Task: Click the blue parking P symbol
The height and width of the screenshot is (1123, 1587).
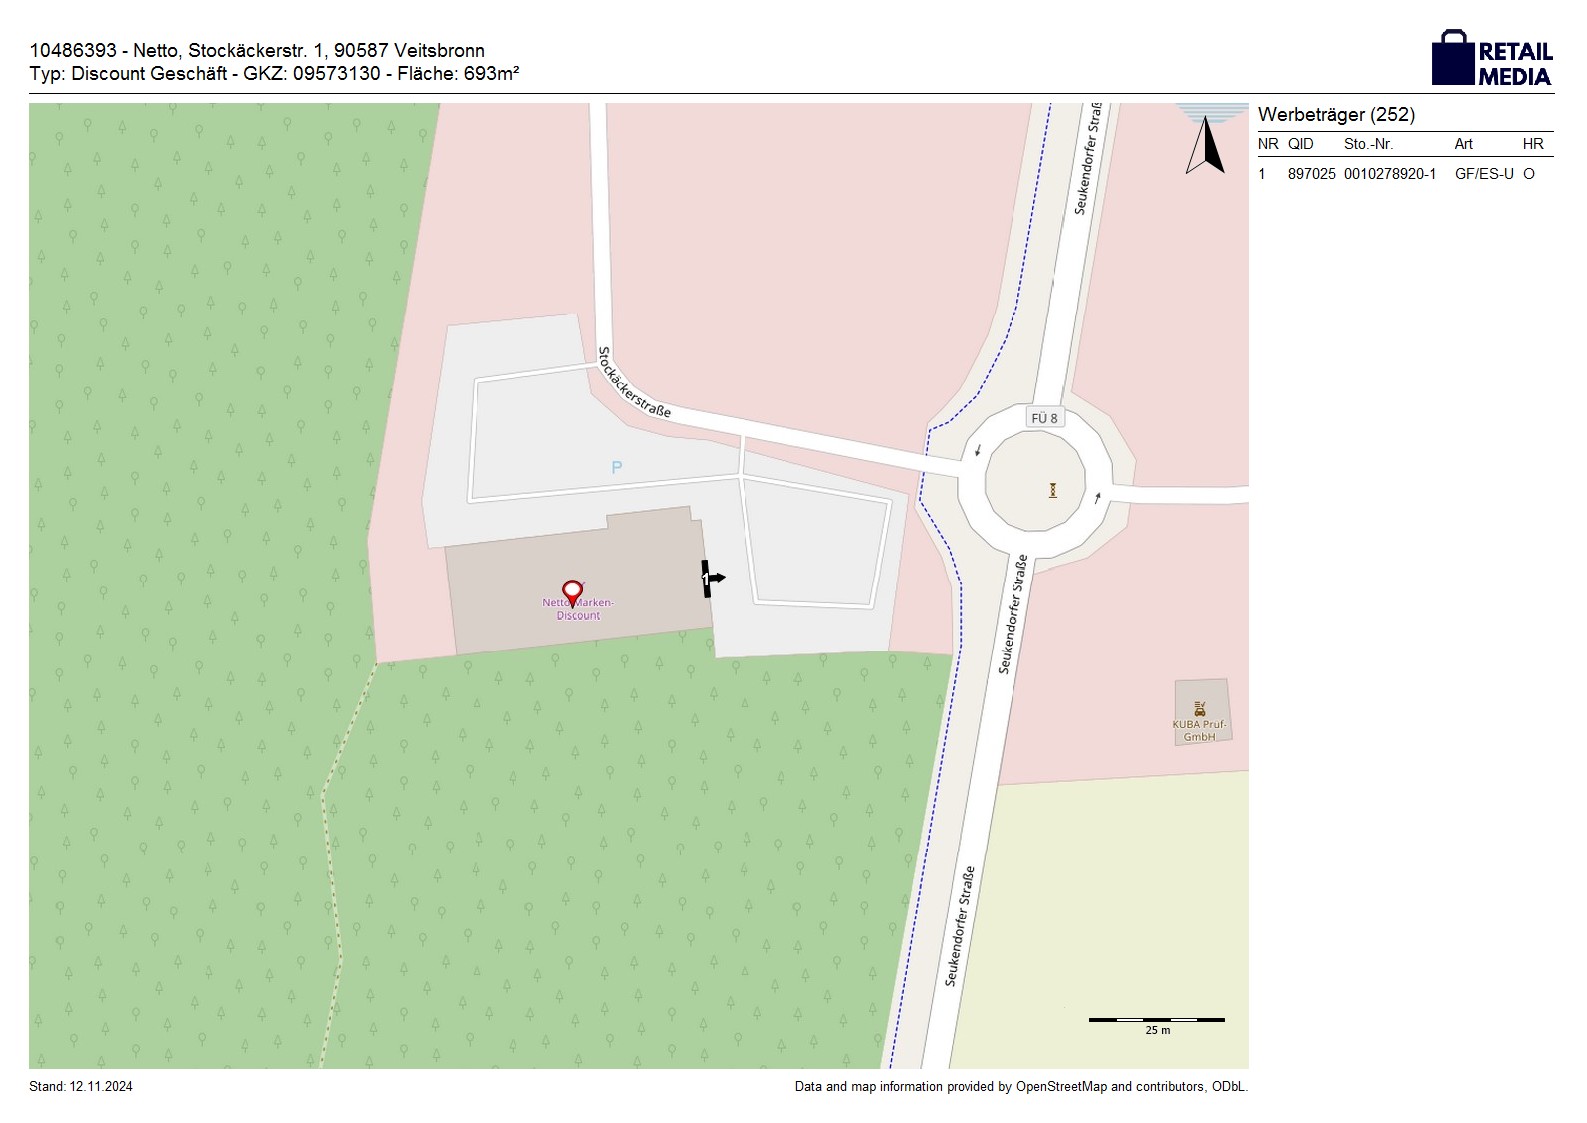Action: [x=617, y=467]
